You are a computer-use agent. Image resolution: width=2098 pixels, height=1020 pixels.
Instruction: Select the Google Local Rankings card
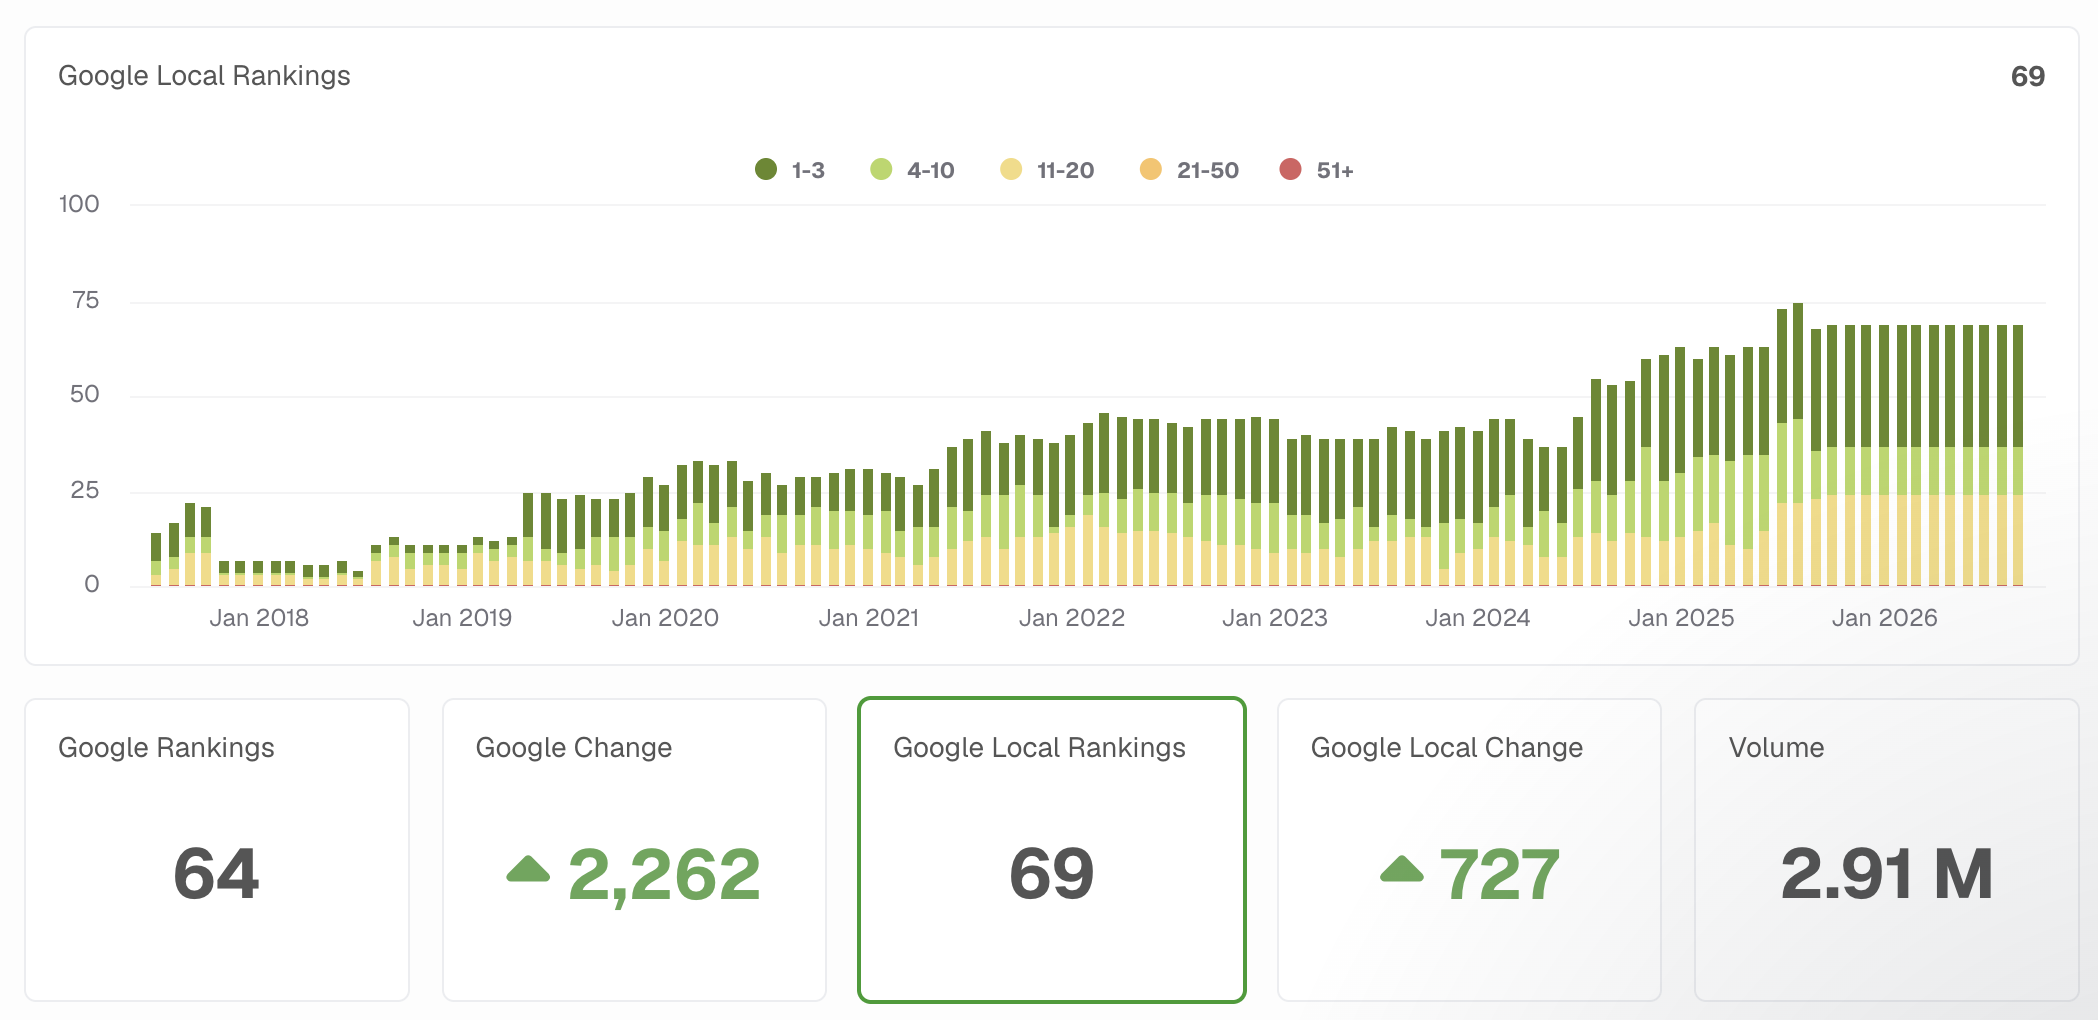[1052, 850]
